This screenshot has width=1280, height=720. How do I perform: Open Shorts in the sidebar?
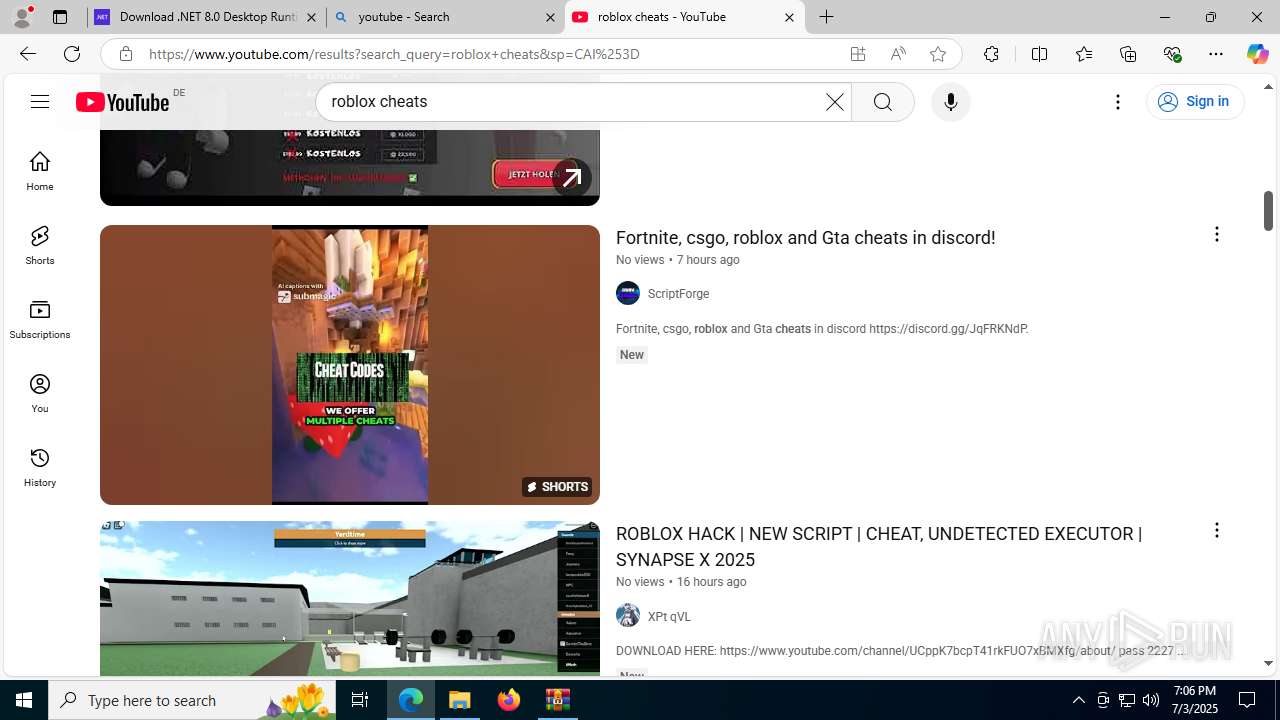coord(40,245)
